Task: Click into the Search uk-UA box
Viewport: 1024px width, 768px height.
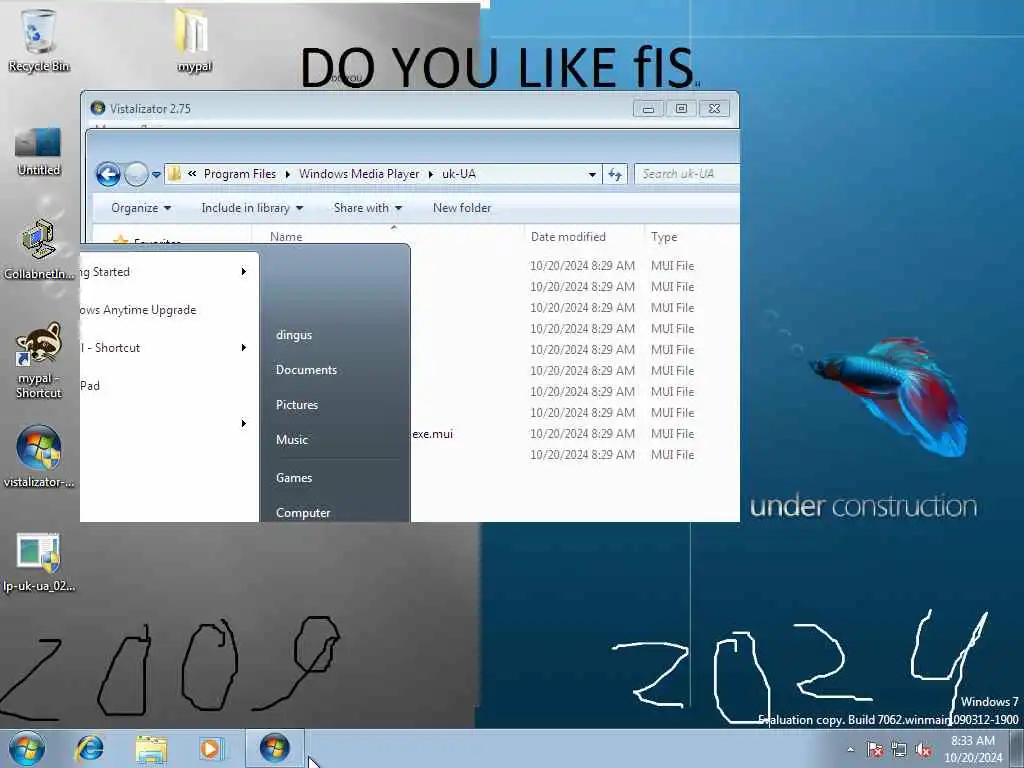Action: [x=687, y=174]
